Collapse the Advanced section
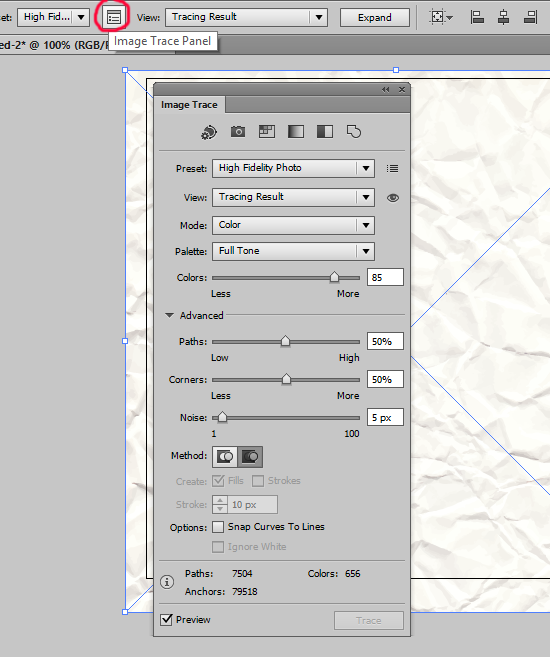The image size is (550, 657). click(x=169, y=316)
